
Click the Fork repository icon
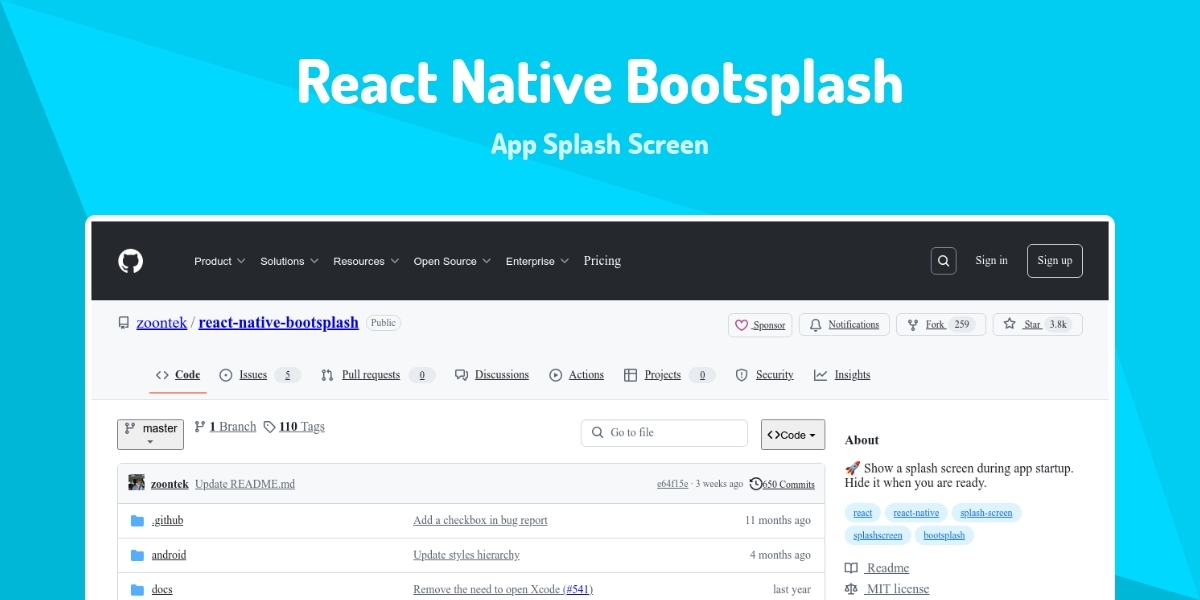[x=911, y=324]
